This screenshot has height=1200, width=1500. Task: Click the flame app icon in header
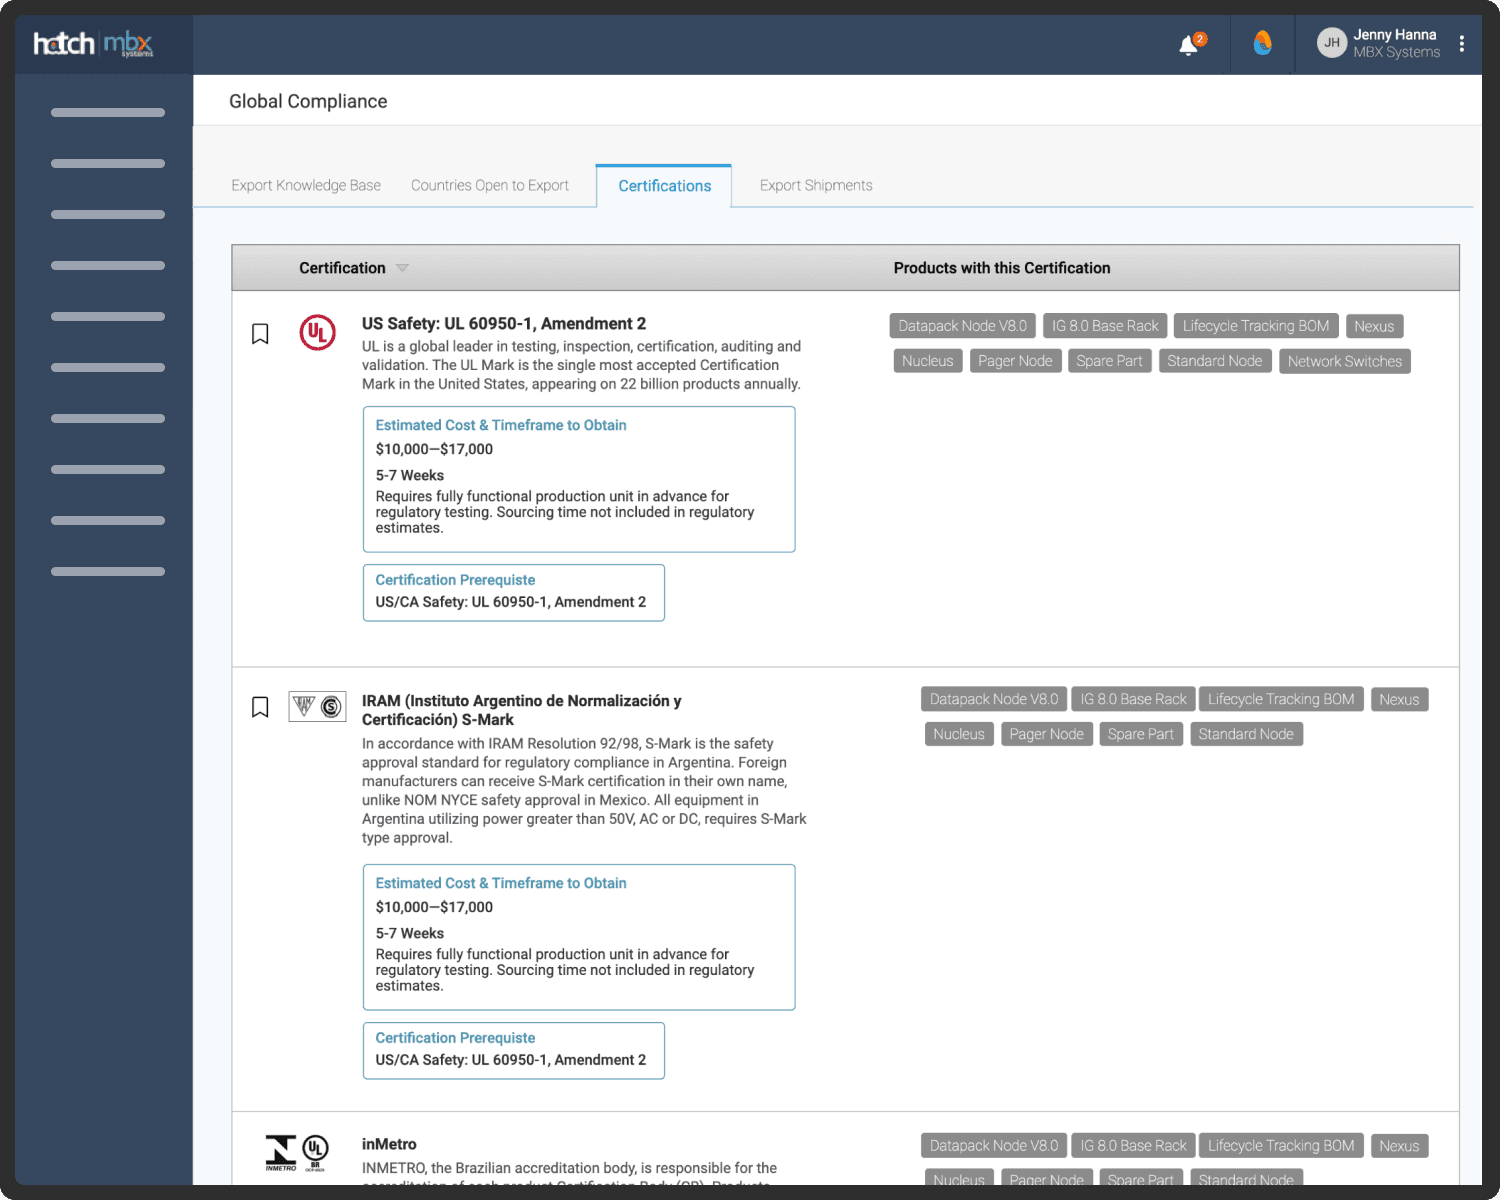pos(1263,43)
